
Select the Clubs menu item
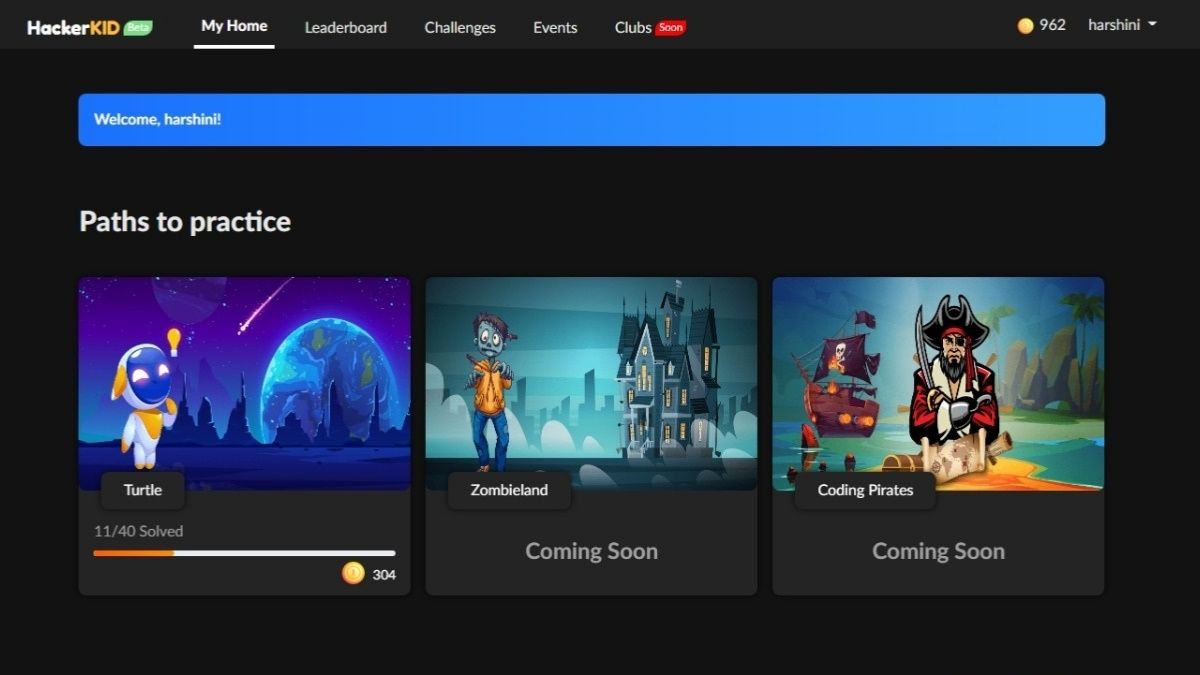[632, 27]
